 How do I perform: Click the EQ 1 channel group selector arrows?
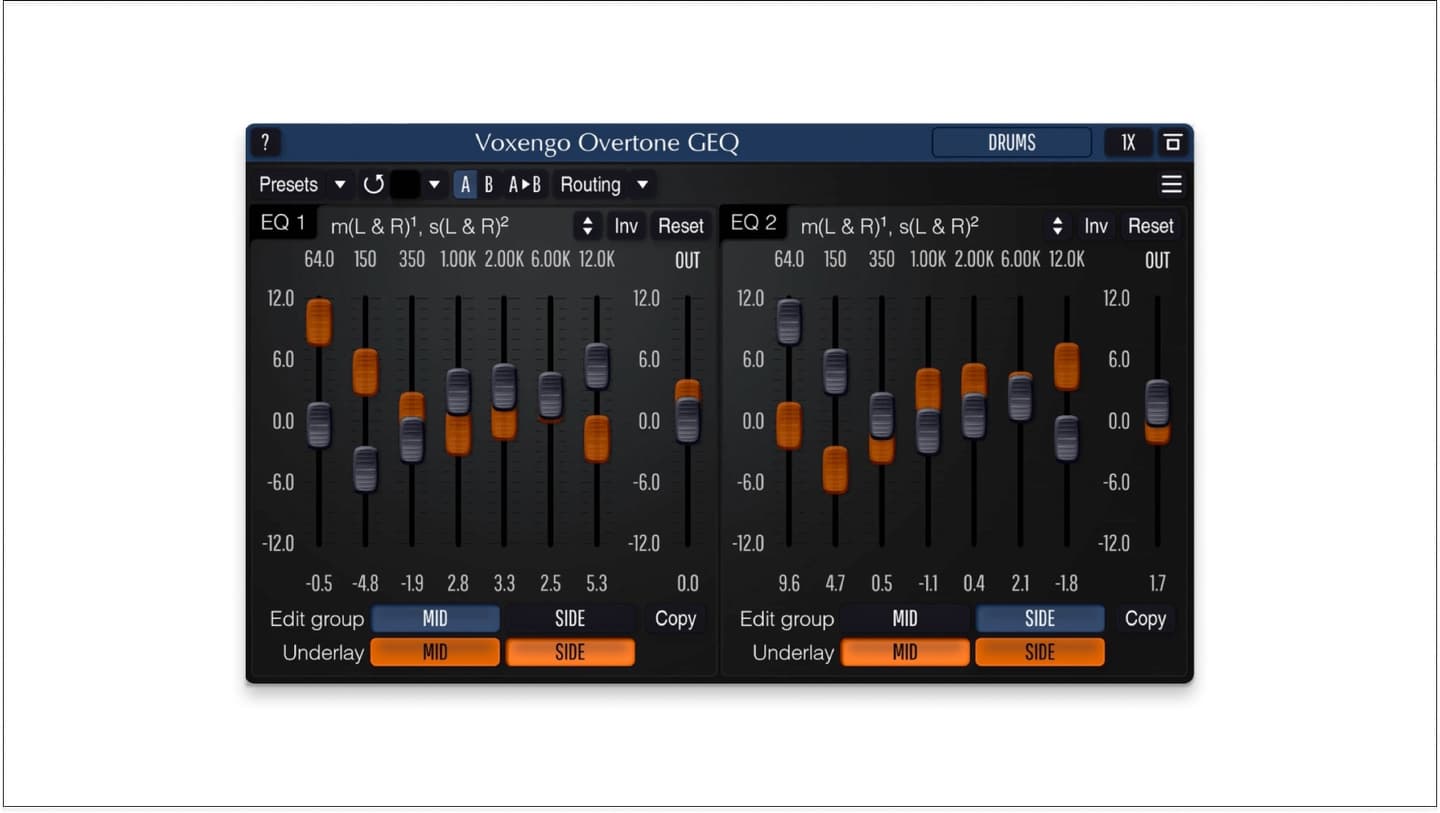point(588,226)
